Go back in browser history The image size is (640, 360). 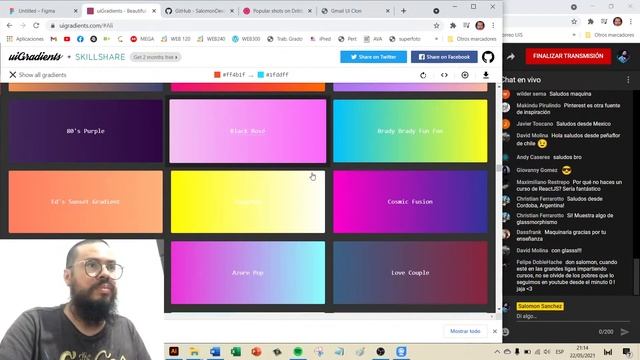tap(9, 25)
